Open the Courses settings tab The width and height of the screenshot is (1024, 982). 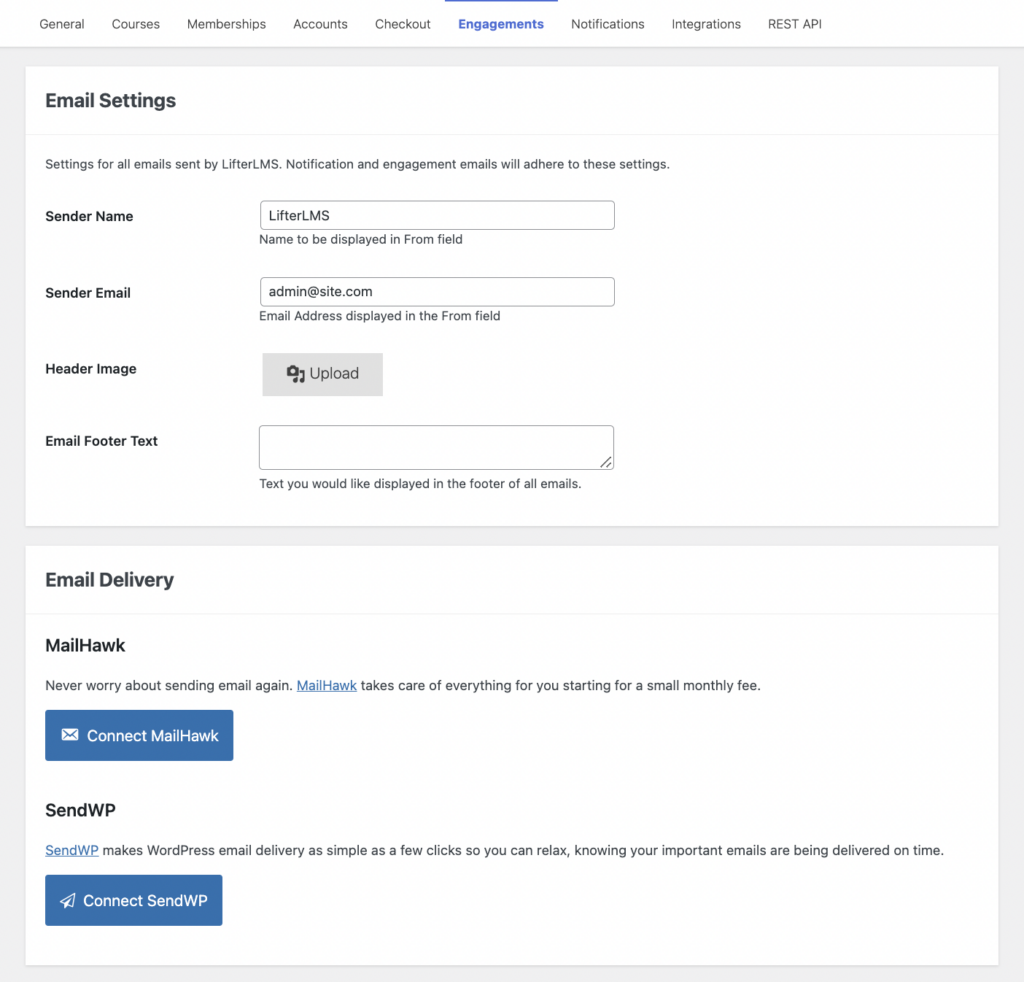pos(135,23)
